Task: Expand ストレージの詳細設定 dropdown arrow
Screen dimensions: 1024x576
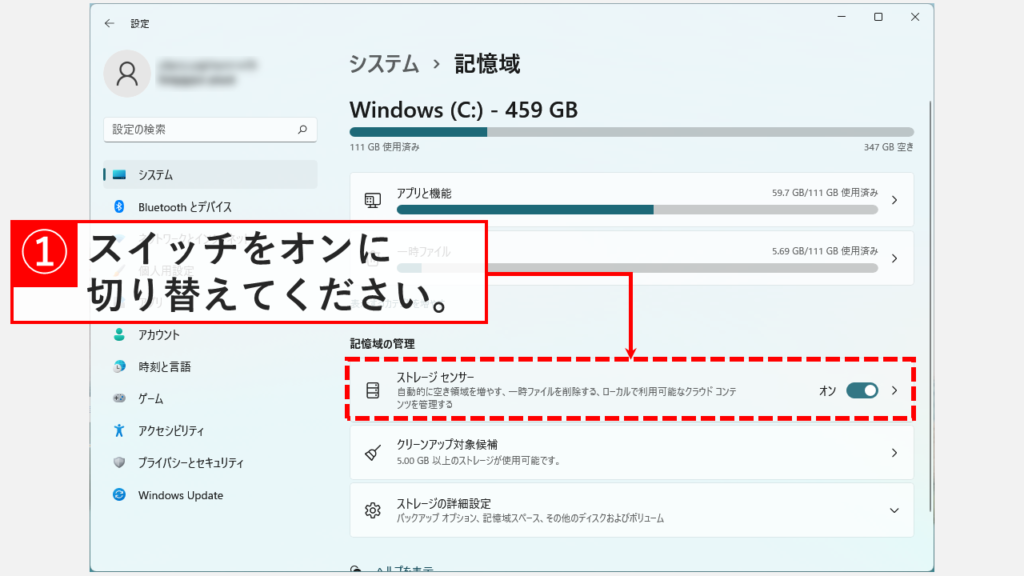Action: coord(895,511)
